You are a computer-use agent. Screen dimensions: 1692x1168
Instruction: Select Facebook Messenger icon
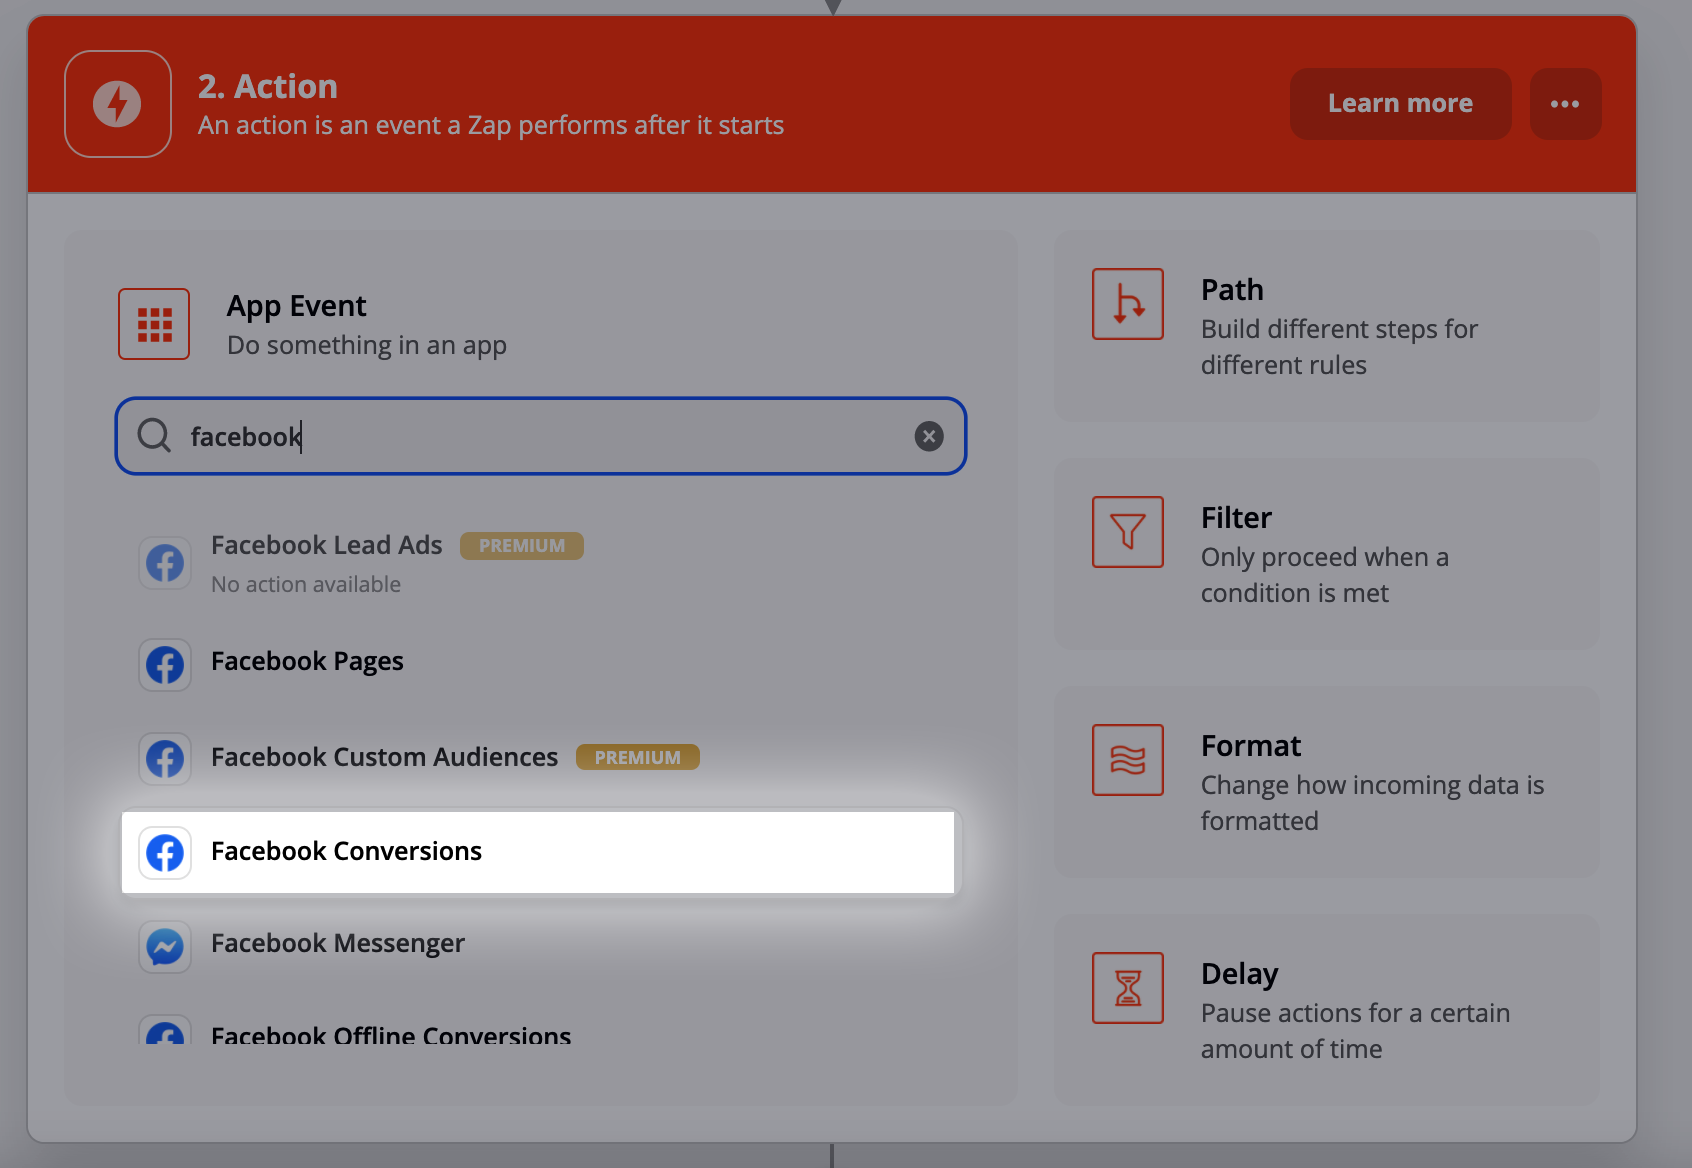(x=165, y=946)
